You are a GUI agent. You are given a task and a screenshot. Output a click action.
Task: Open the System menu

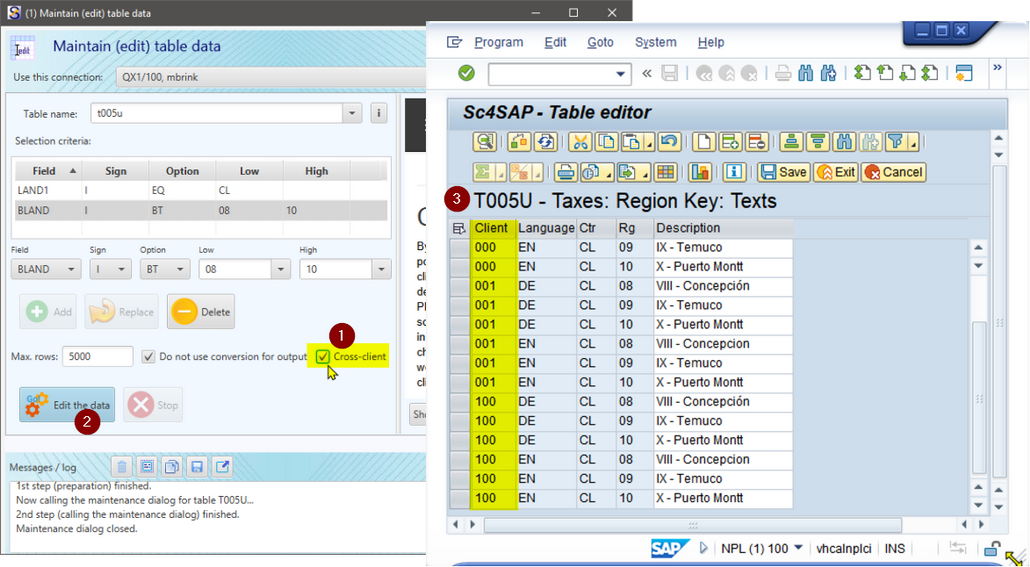point(655,43)
